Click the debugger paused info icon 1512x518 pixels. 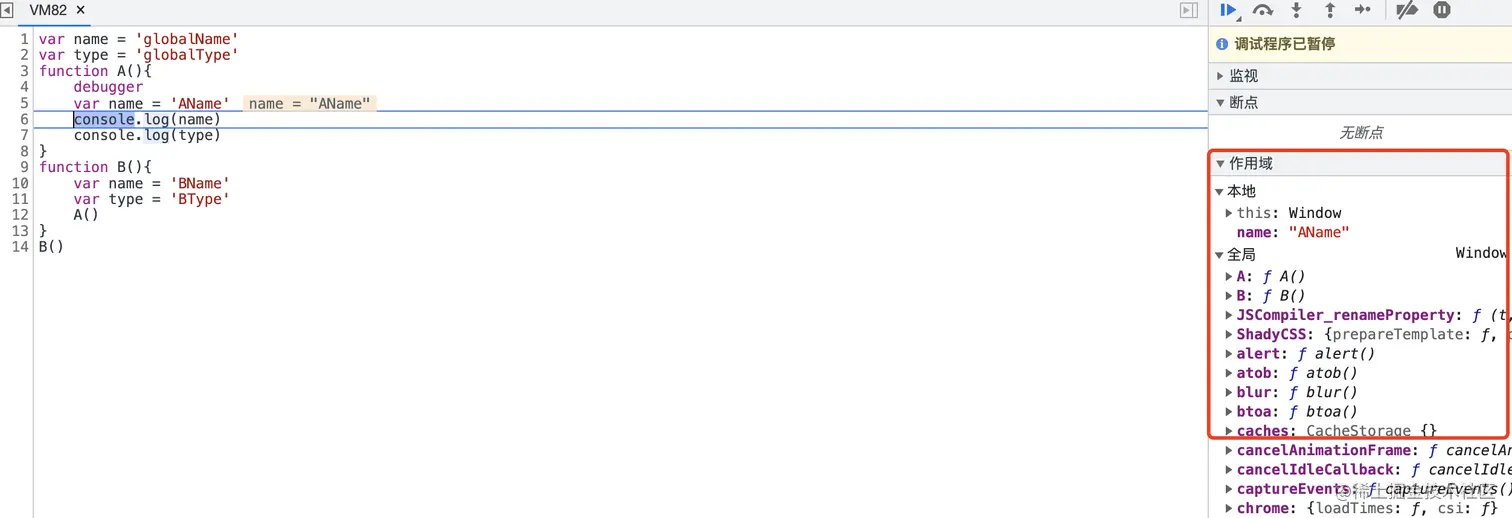click(1221, 44)
